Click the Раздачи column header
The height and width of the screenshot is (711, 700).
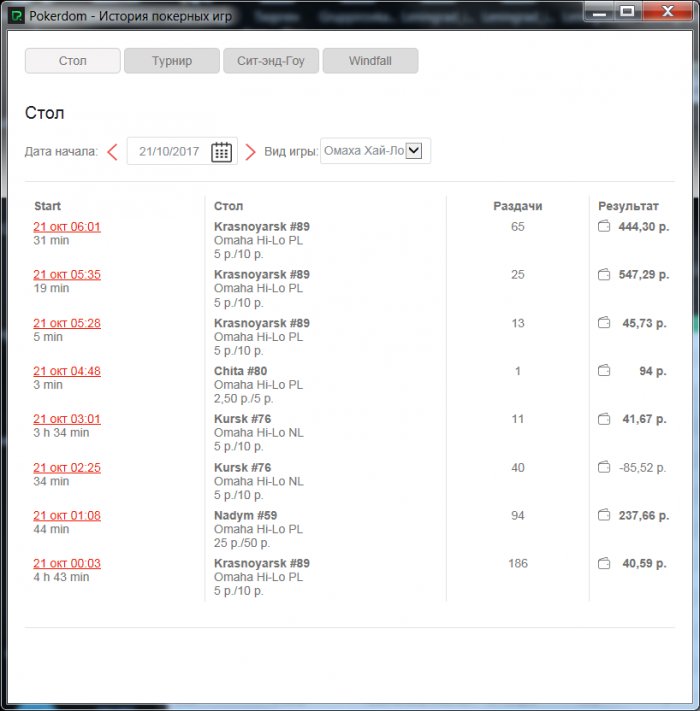pos(518,206)
